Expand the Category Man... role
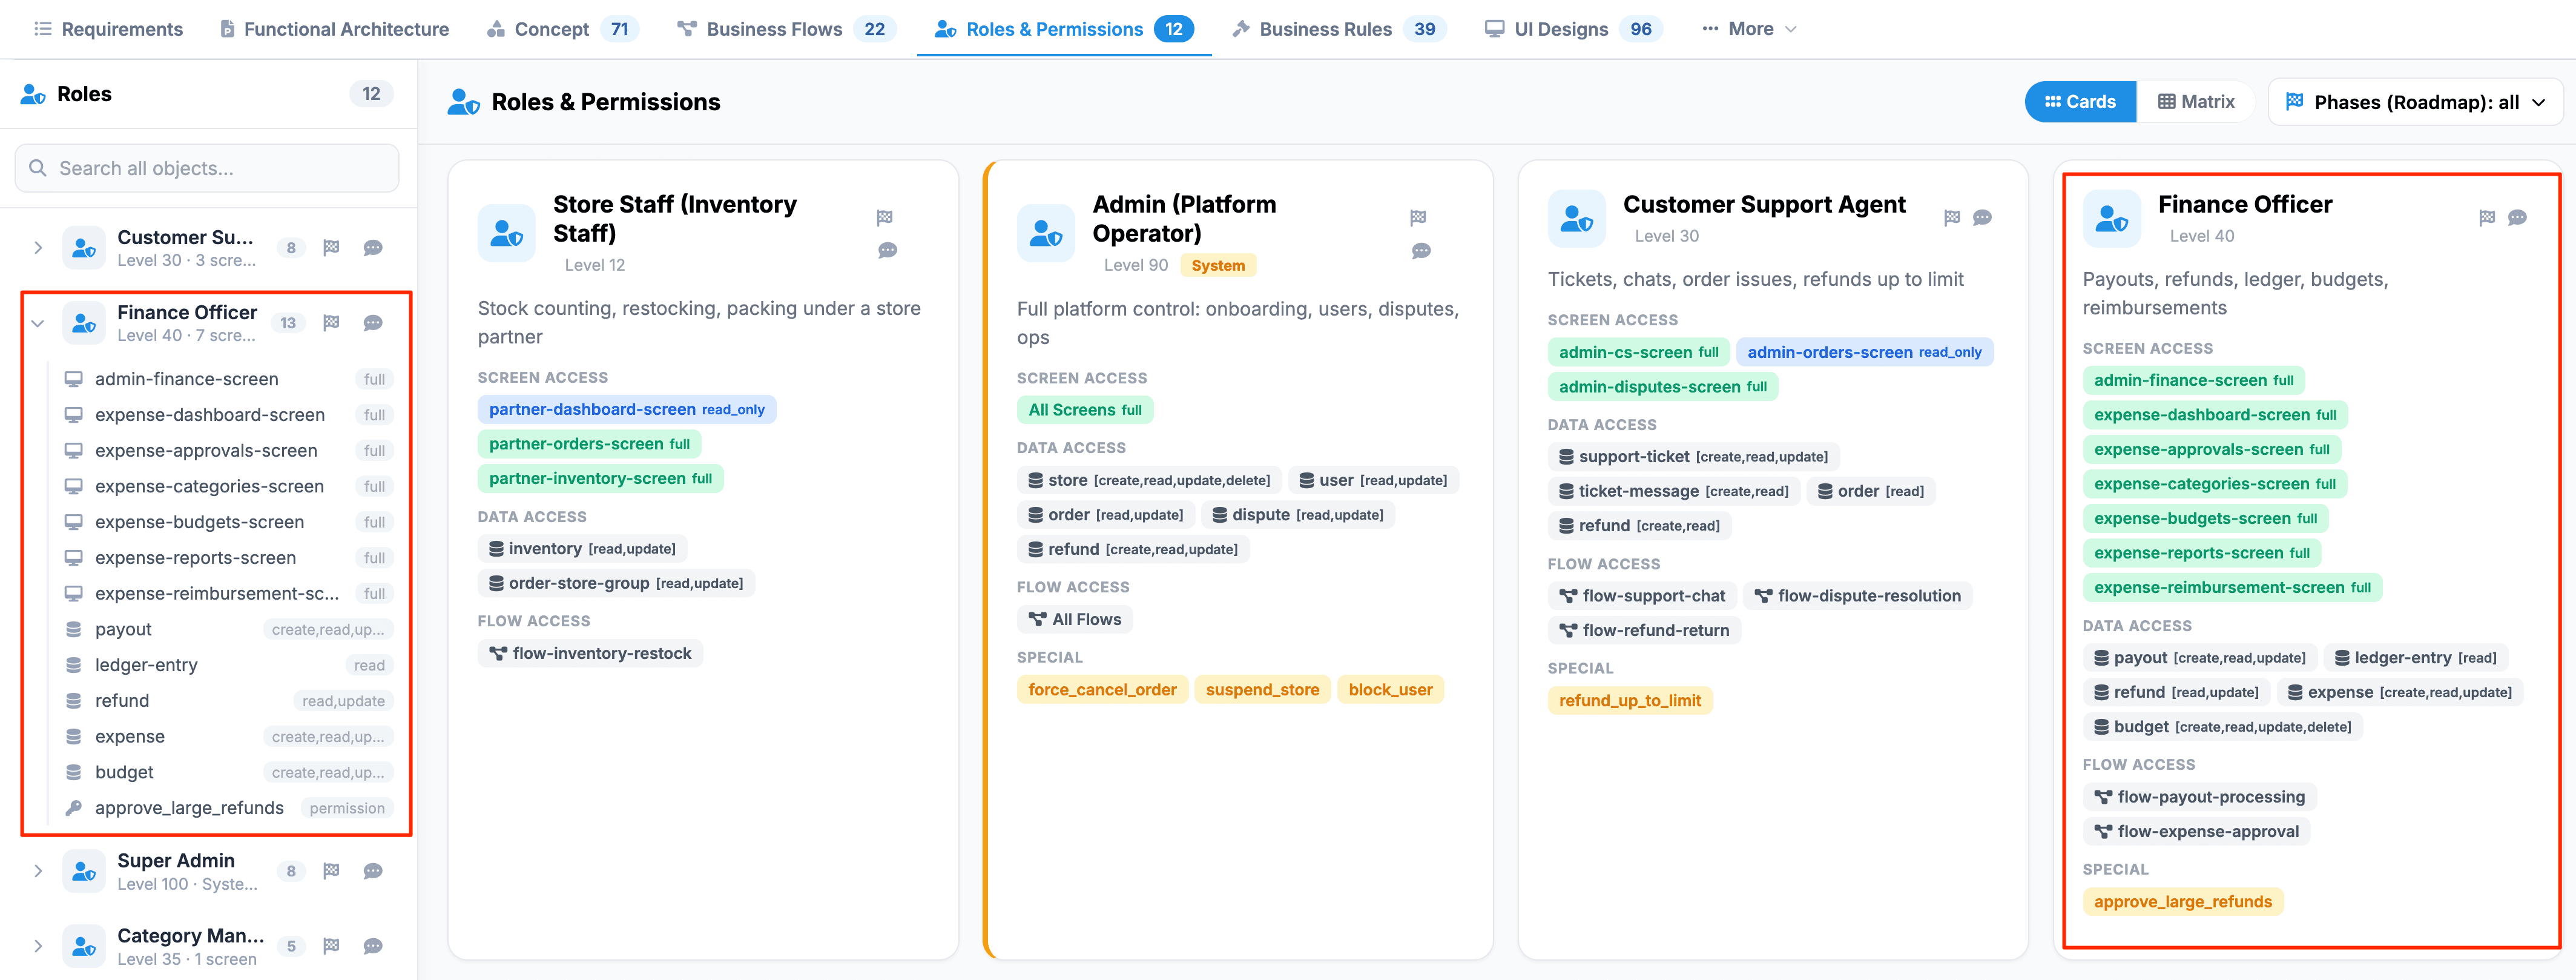 pos(38,946)
